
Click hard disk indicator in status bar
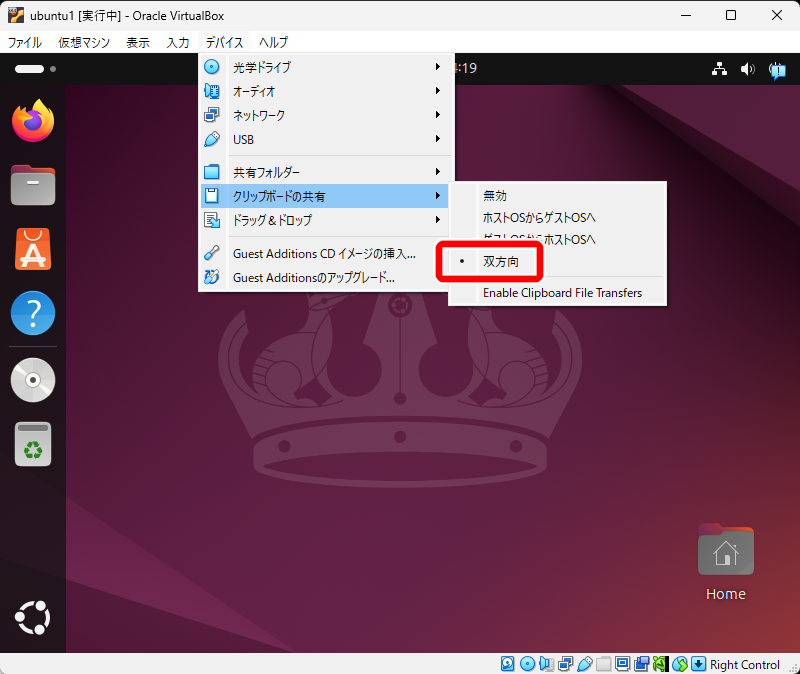pyautogui.click(x=508, y=664)
